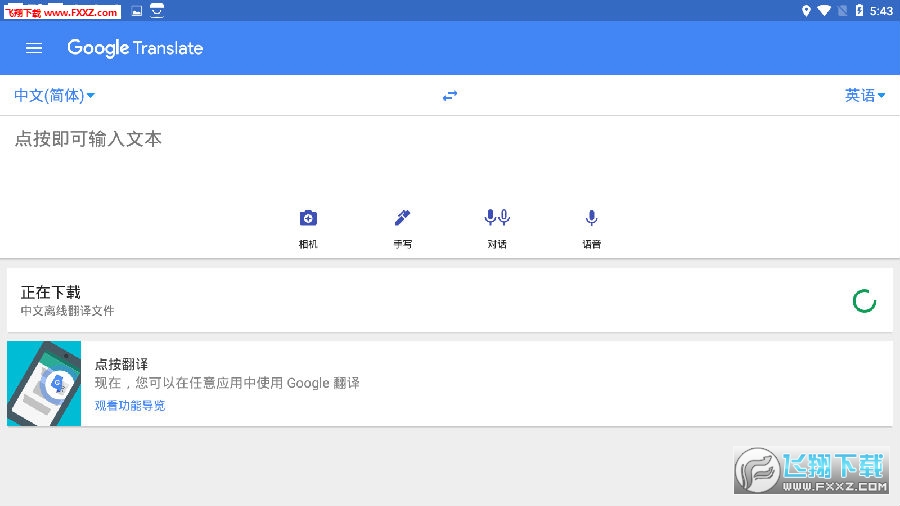Click the 观看功能导览 link
Viewport: 900px width, 506px height.
130,406
